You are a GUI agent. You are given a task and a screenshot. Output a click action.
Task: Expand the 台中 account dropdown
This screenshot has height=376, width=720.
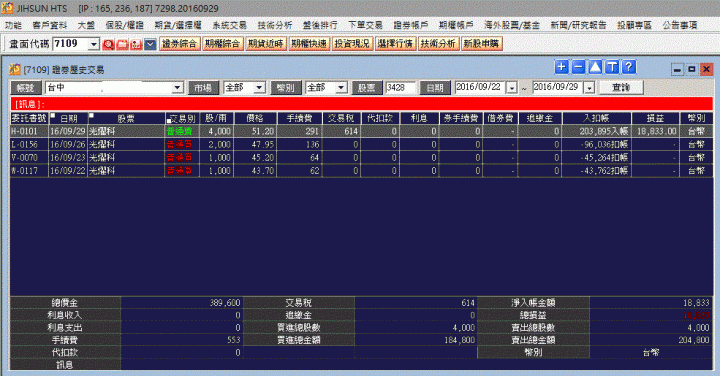coord(178,88)
